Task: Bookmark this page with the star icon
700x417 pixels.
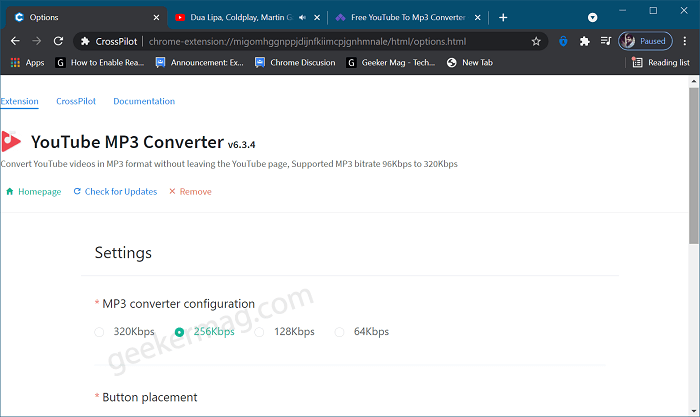Action: pyautogui.click(x=536, y=42)
